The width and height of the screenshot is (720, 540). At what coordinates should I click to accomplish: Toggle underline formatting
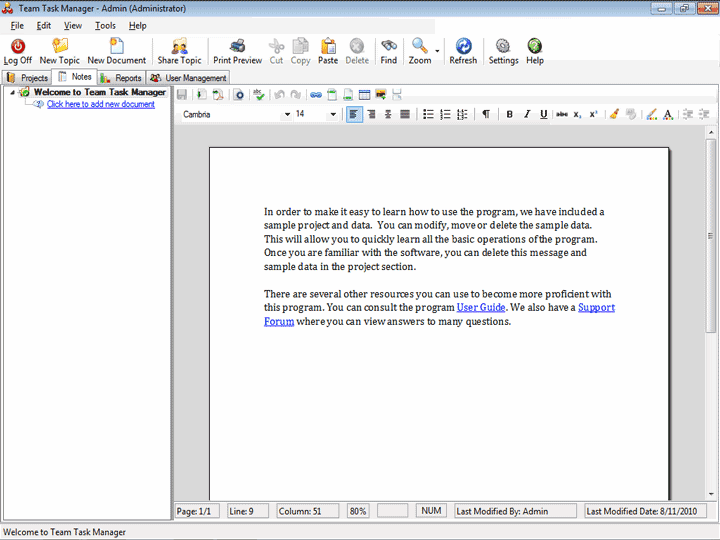(543, 115)
